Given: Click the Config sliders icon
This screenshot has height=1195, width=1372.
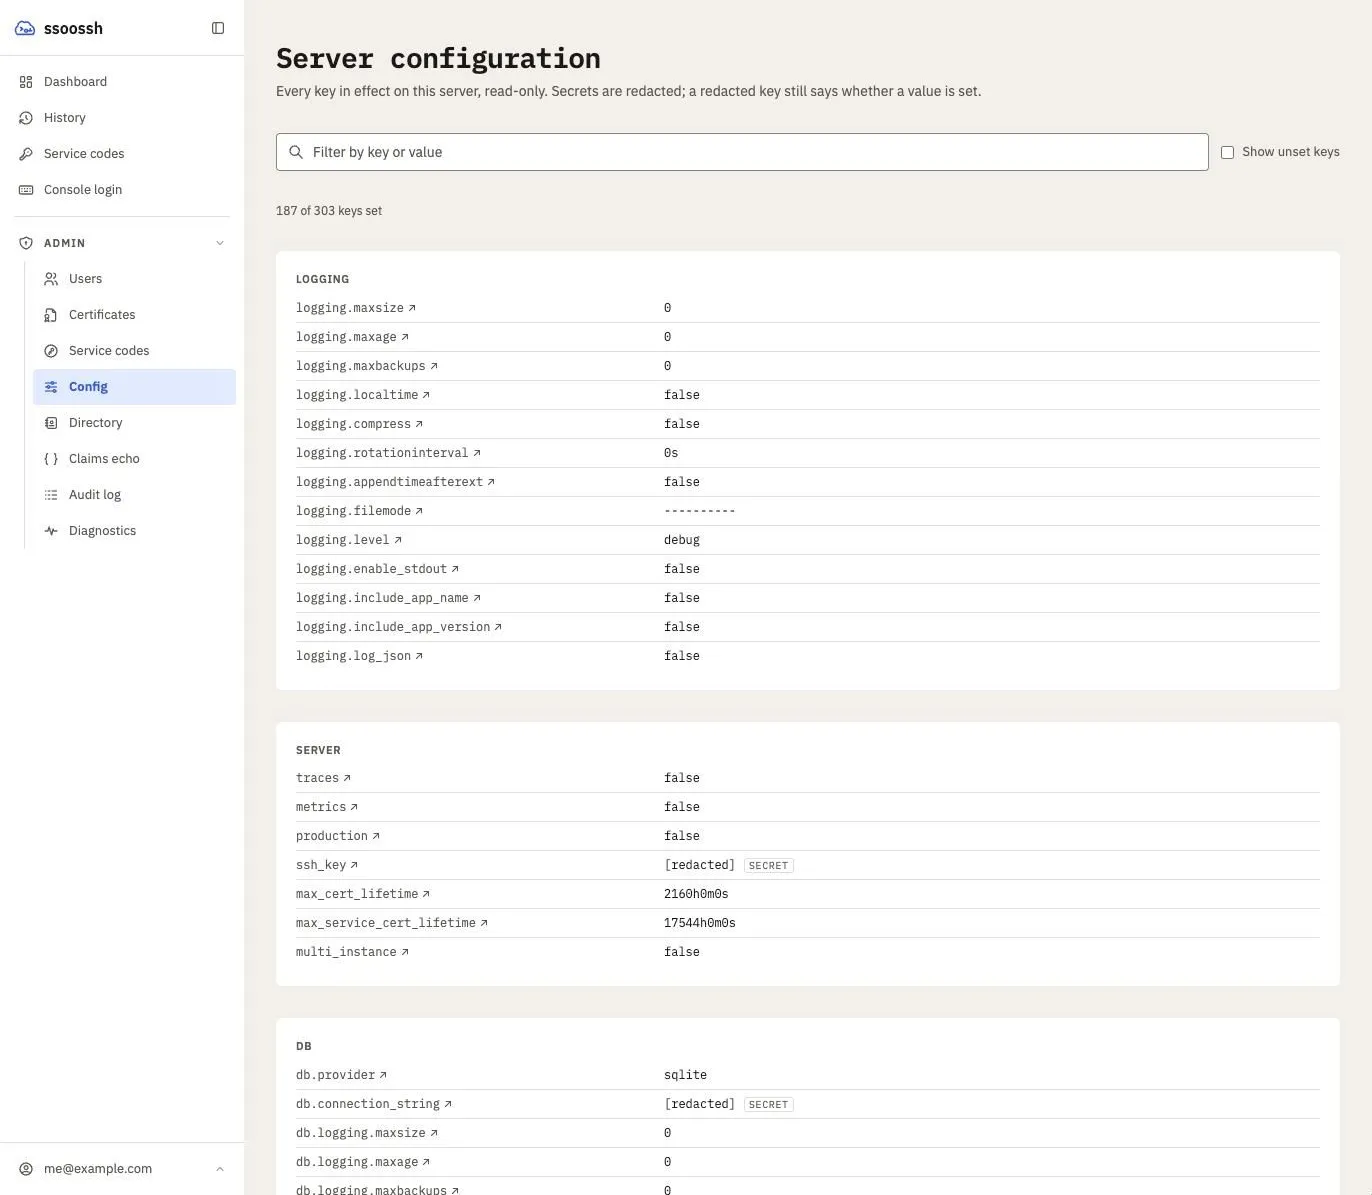Looking at the screenshot, I should point(51,387).
